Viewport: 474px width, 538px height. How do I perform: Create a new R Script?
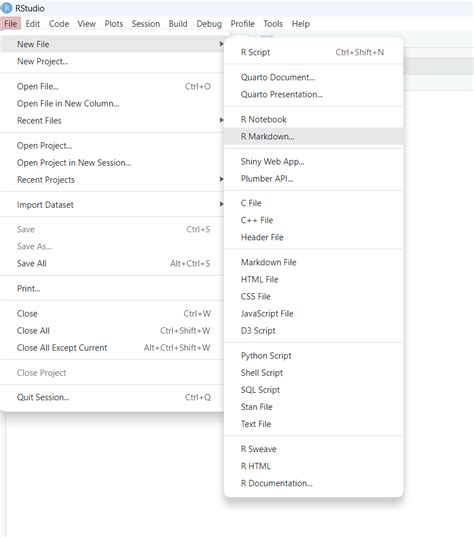pos(313,52)
